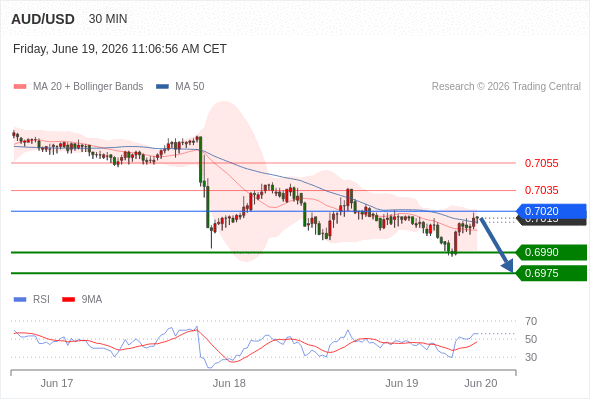This screenshot has width=590, height=400.
Task: Click the green 0.6975 support tag
Action: pyautogui.click(x=551, y=273)
